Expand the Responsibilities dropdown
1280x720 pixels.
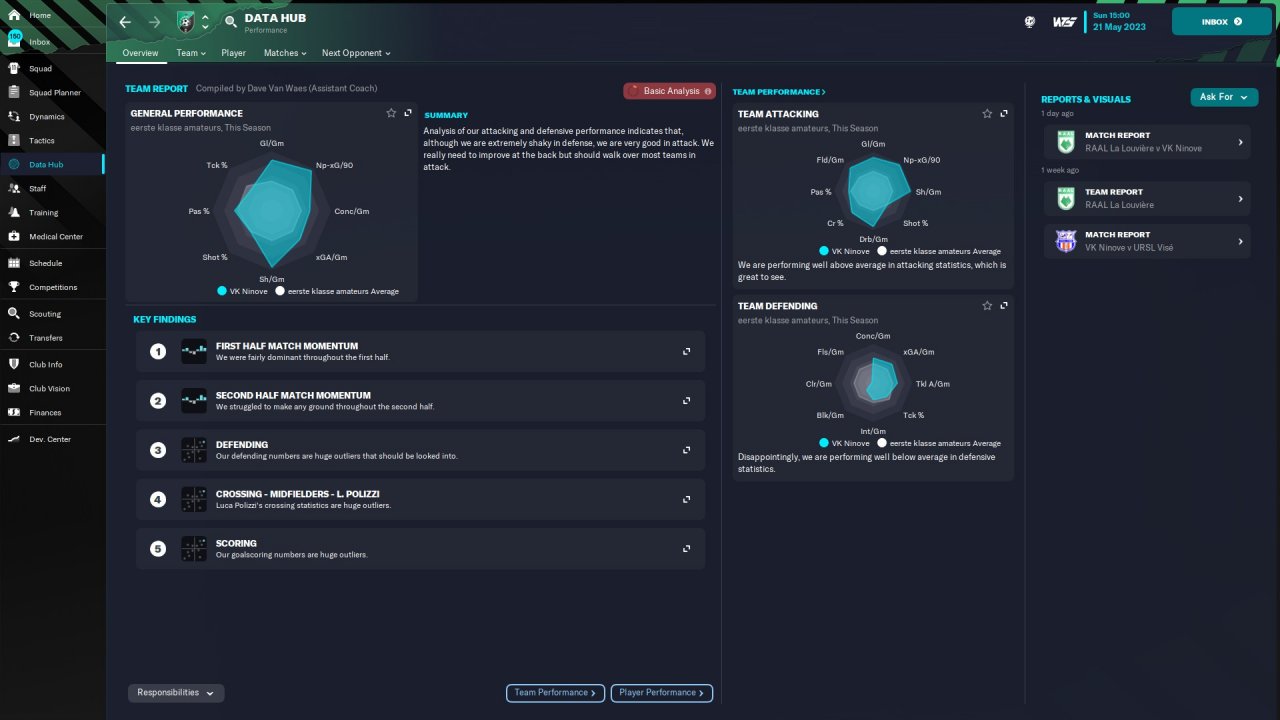(x=176, y=693)
